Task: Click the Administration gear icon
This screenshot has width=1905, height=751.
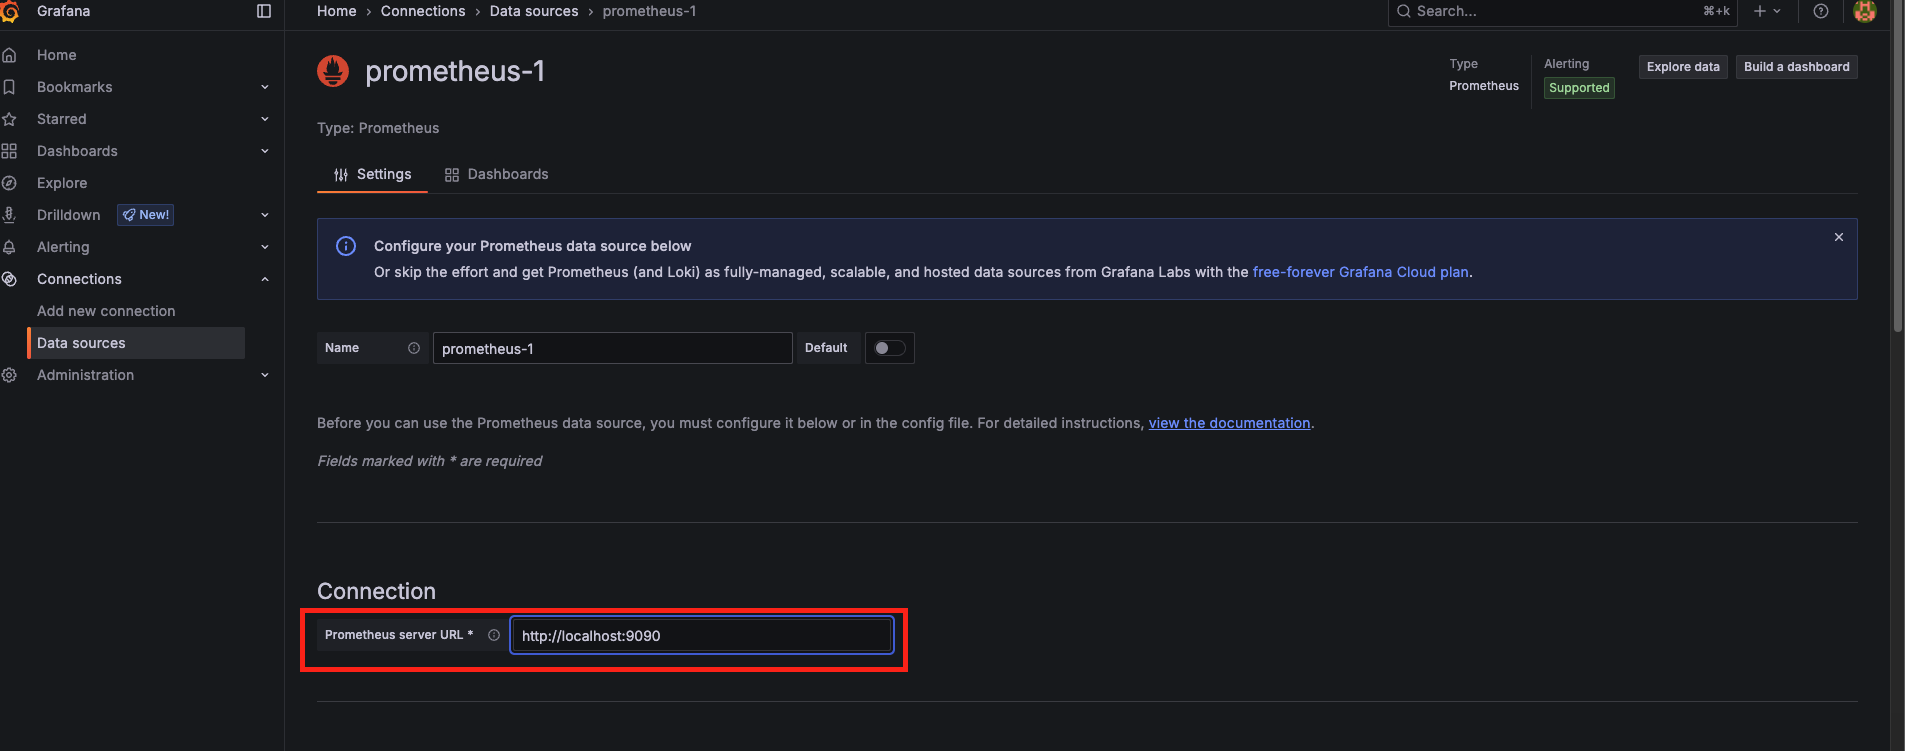Action: 9,375
